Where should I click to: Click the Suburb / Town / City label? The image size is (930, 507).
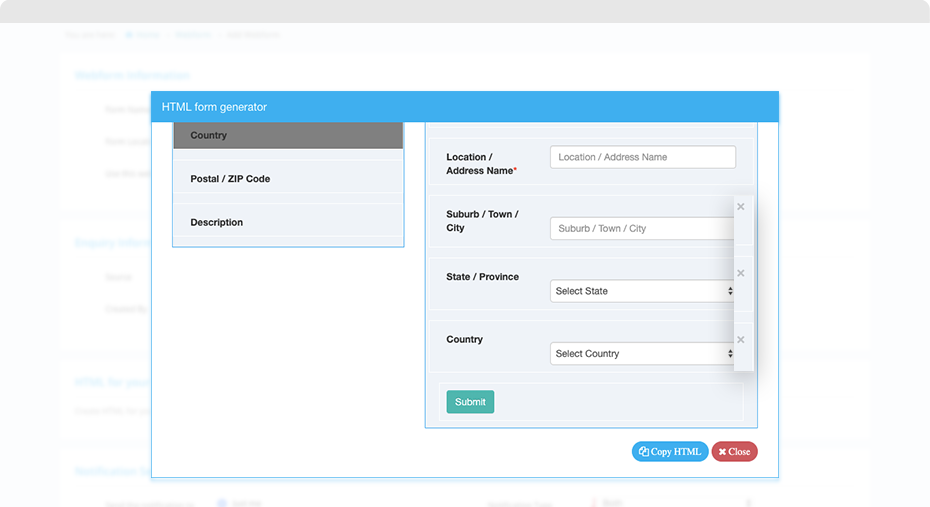482,221
